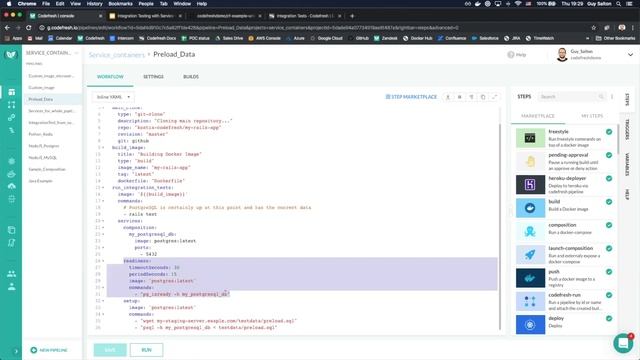Open the HELP vertical tab
The width and height of the screenshot is (640, 360).
(x=627, y=194)
